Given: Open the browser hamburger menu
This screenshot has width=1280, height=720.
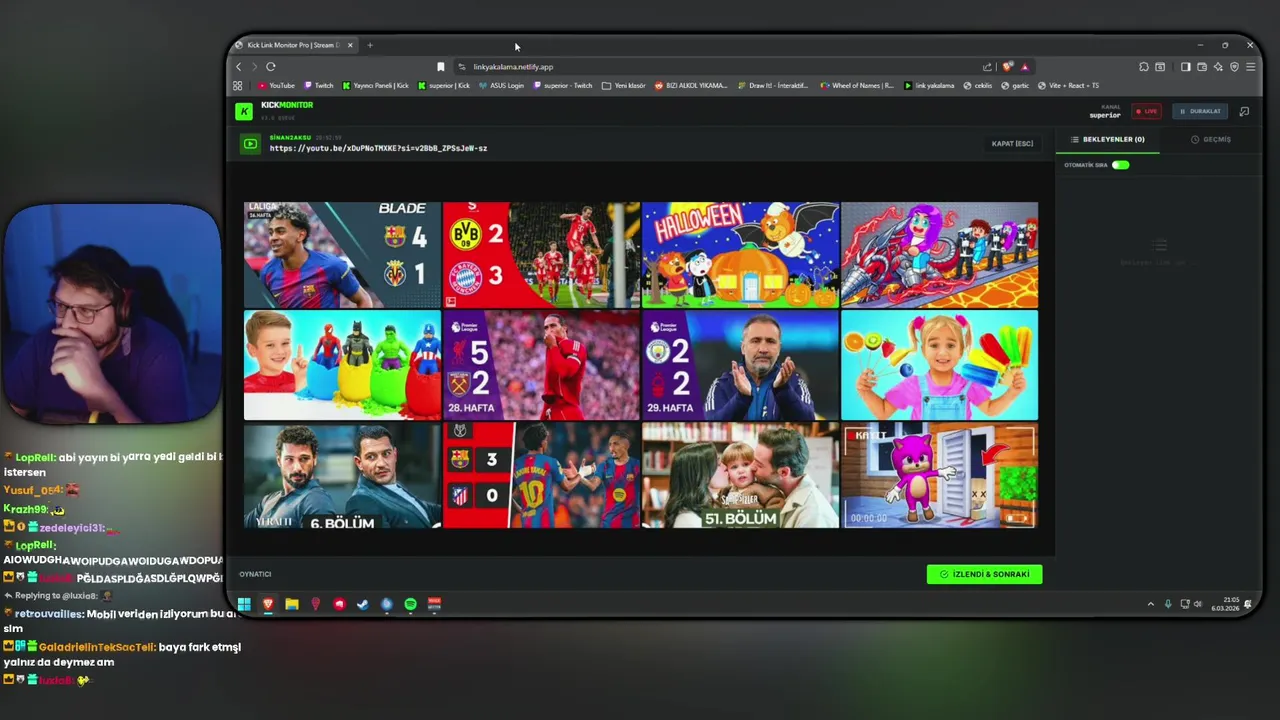Looking at the screenshot, I should click(1250, 67).
